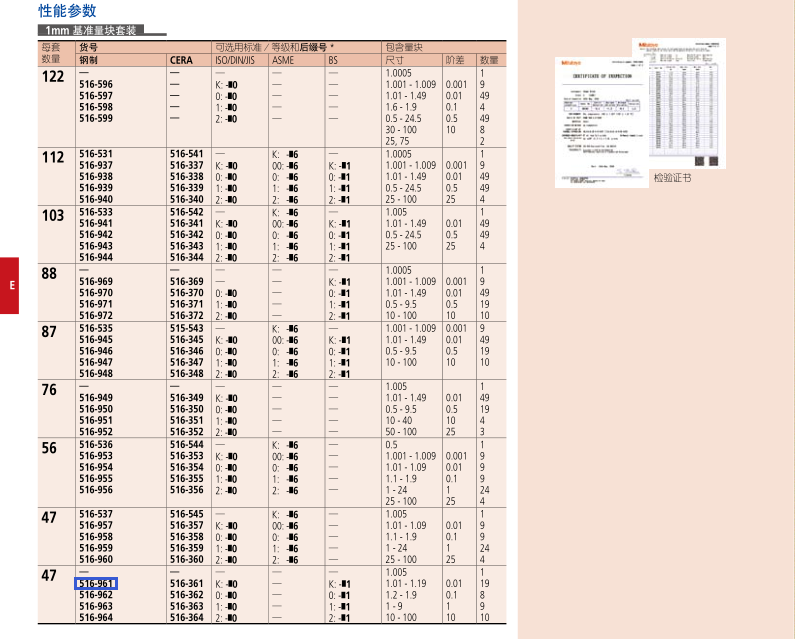Click CERA part number 516-372
The width and height of the screenshot is (795, 639).
click(x=187, y=315)
